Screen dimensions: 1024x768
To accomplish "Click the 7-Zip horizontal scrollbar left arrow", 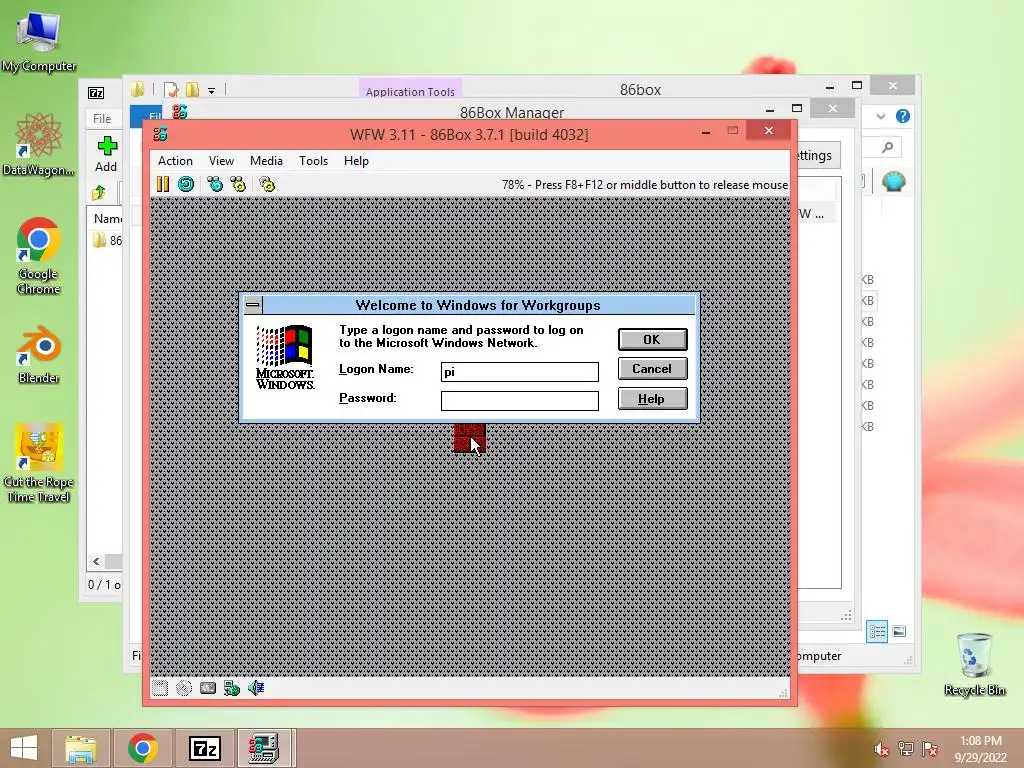I will pos(96,562).
